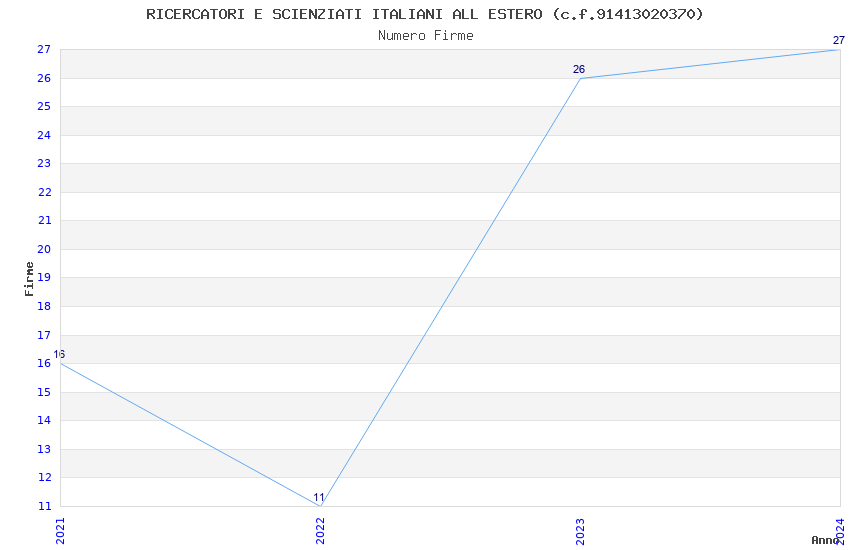
Task: Click y-axis tick value 24
Action: (x=44, y=135)
